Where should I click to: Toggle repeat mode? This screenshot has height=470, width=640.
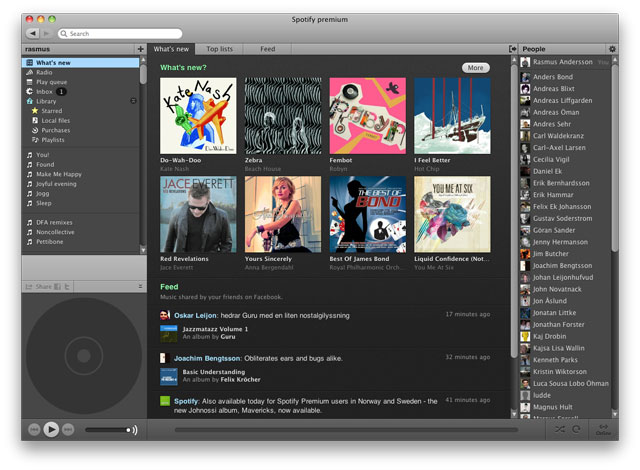point(576,429)
